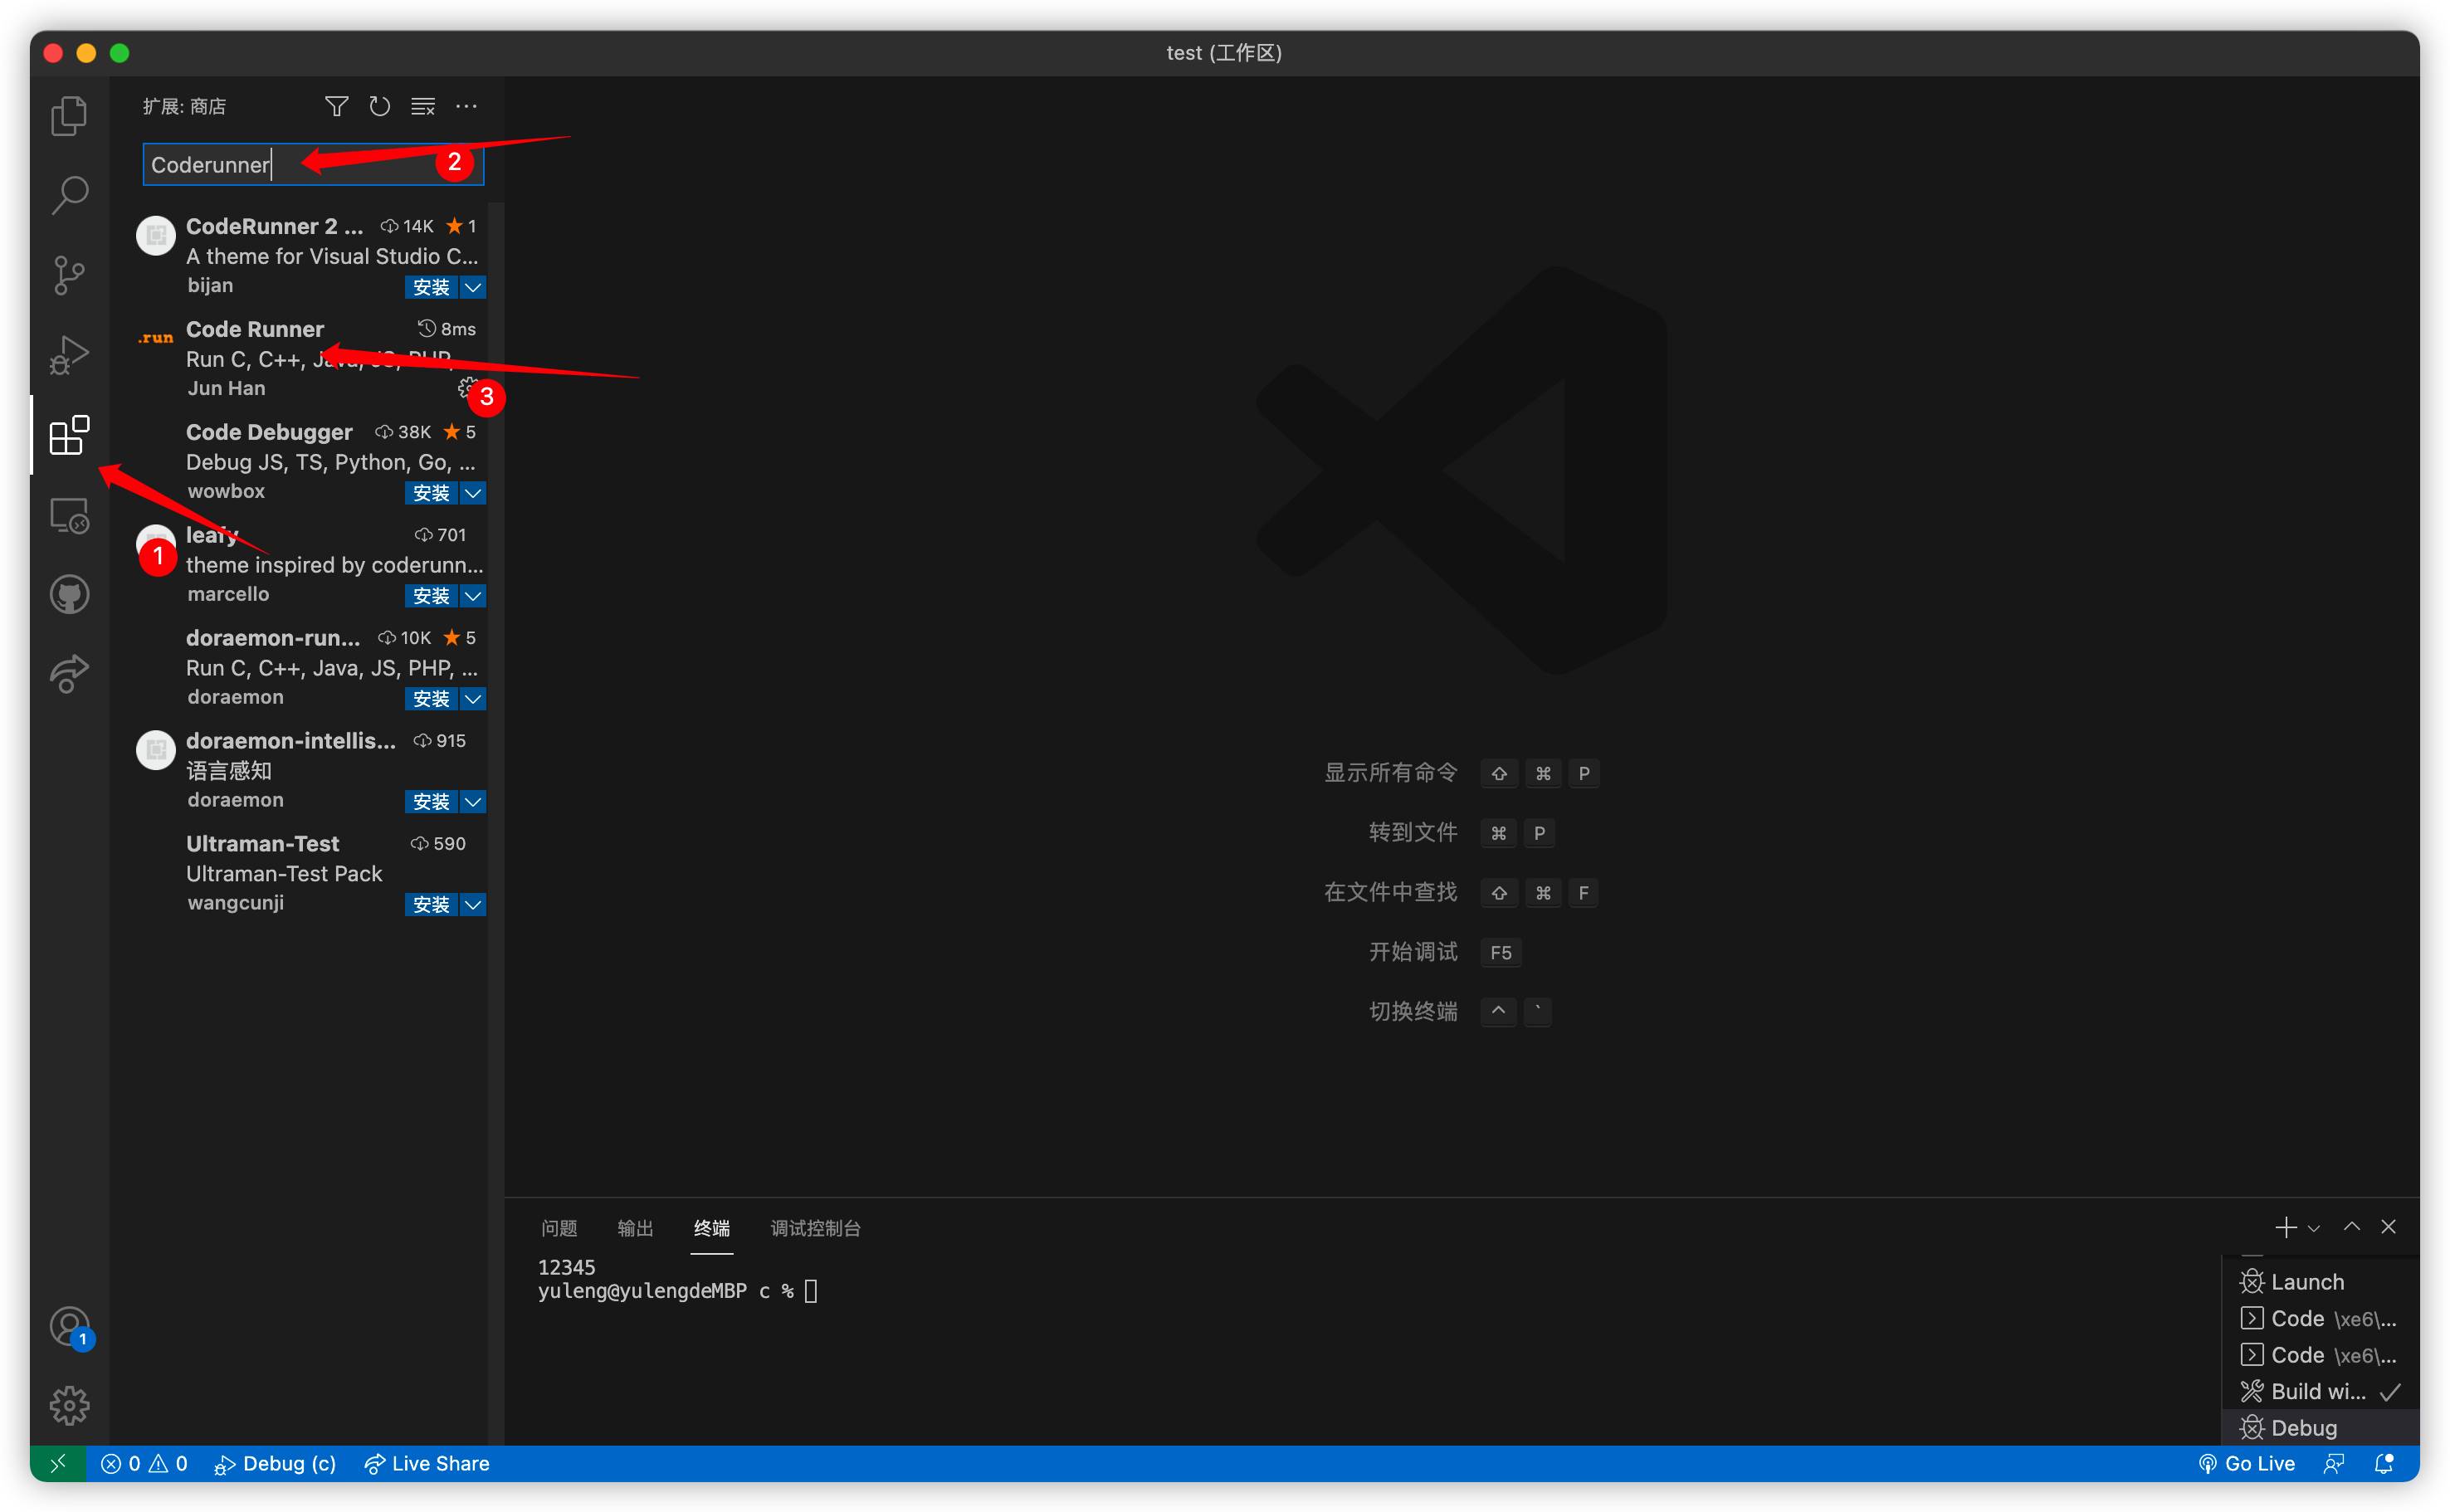The width and height of the screenshot is (2450, 1512).
Task: Click the terminal prompt line
Action: click(677, 1291)
